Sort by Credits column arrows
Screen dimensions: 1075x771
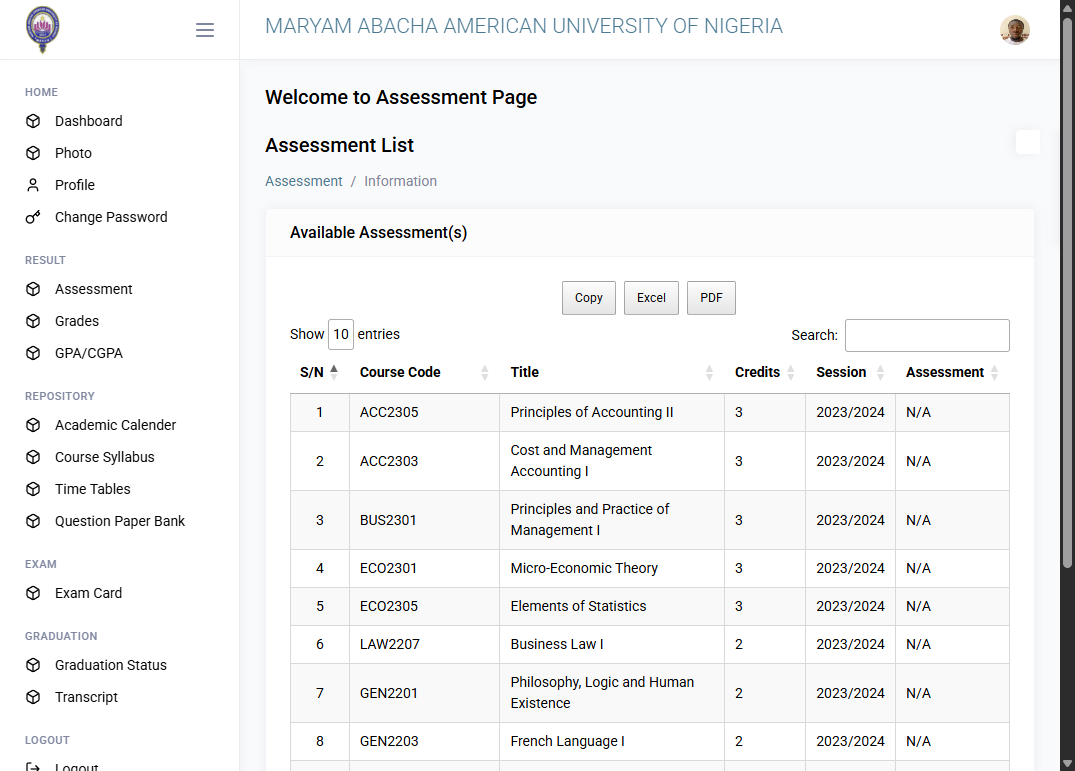(x=790, y=372)
